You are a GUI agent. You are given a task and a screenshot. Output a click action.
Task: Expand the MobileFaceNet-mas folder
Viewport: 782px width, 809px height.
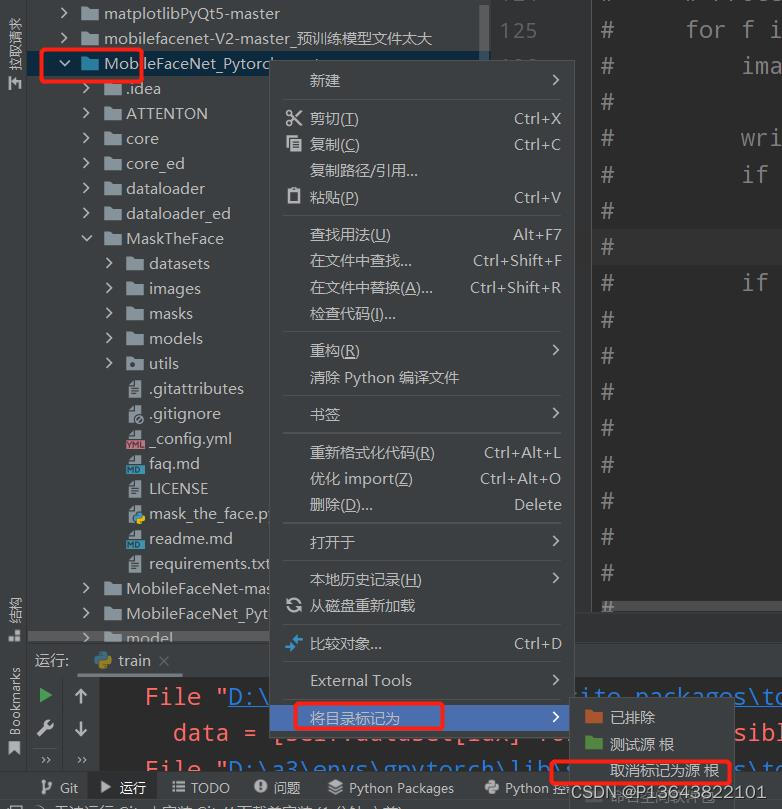(86, 588)
